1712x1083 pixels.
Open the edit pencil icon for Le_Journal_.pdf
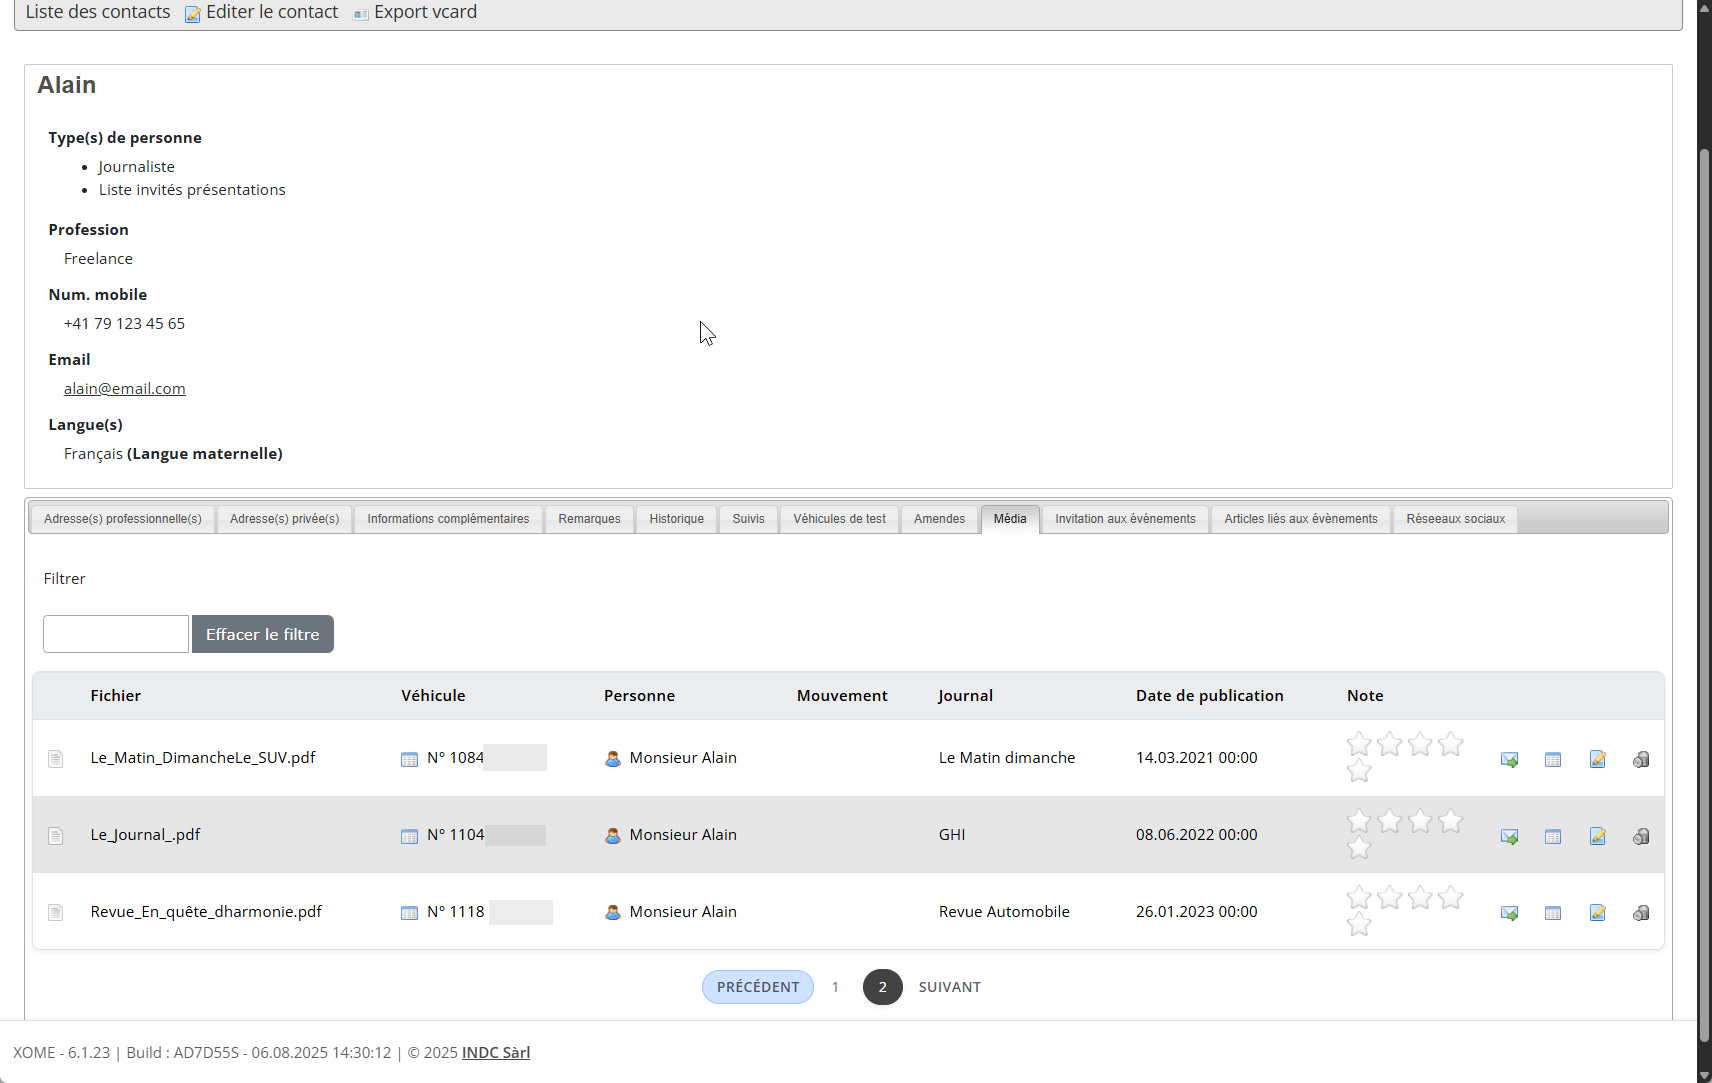tap(1597, 836)
